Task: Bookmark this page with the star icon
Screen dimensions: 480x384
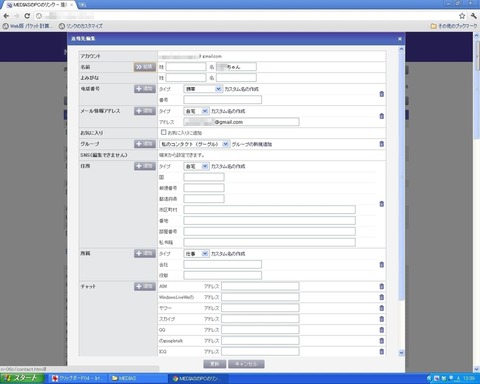Action: click(x=462, y=16)
